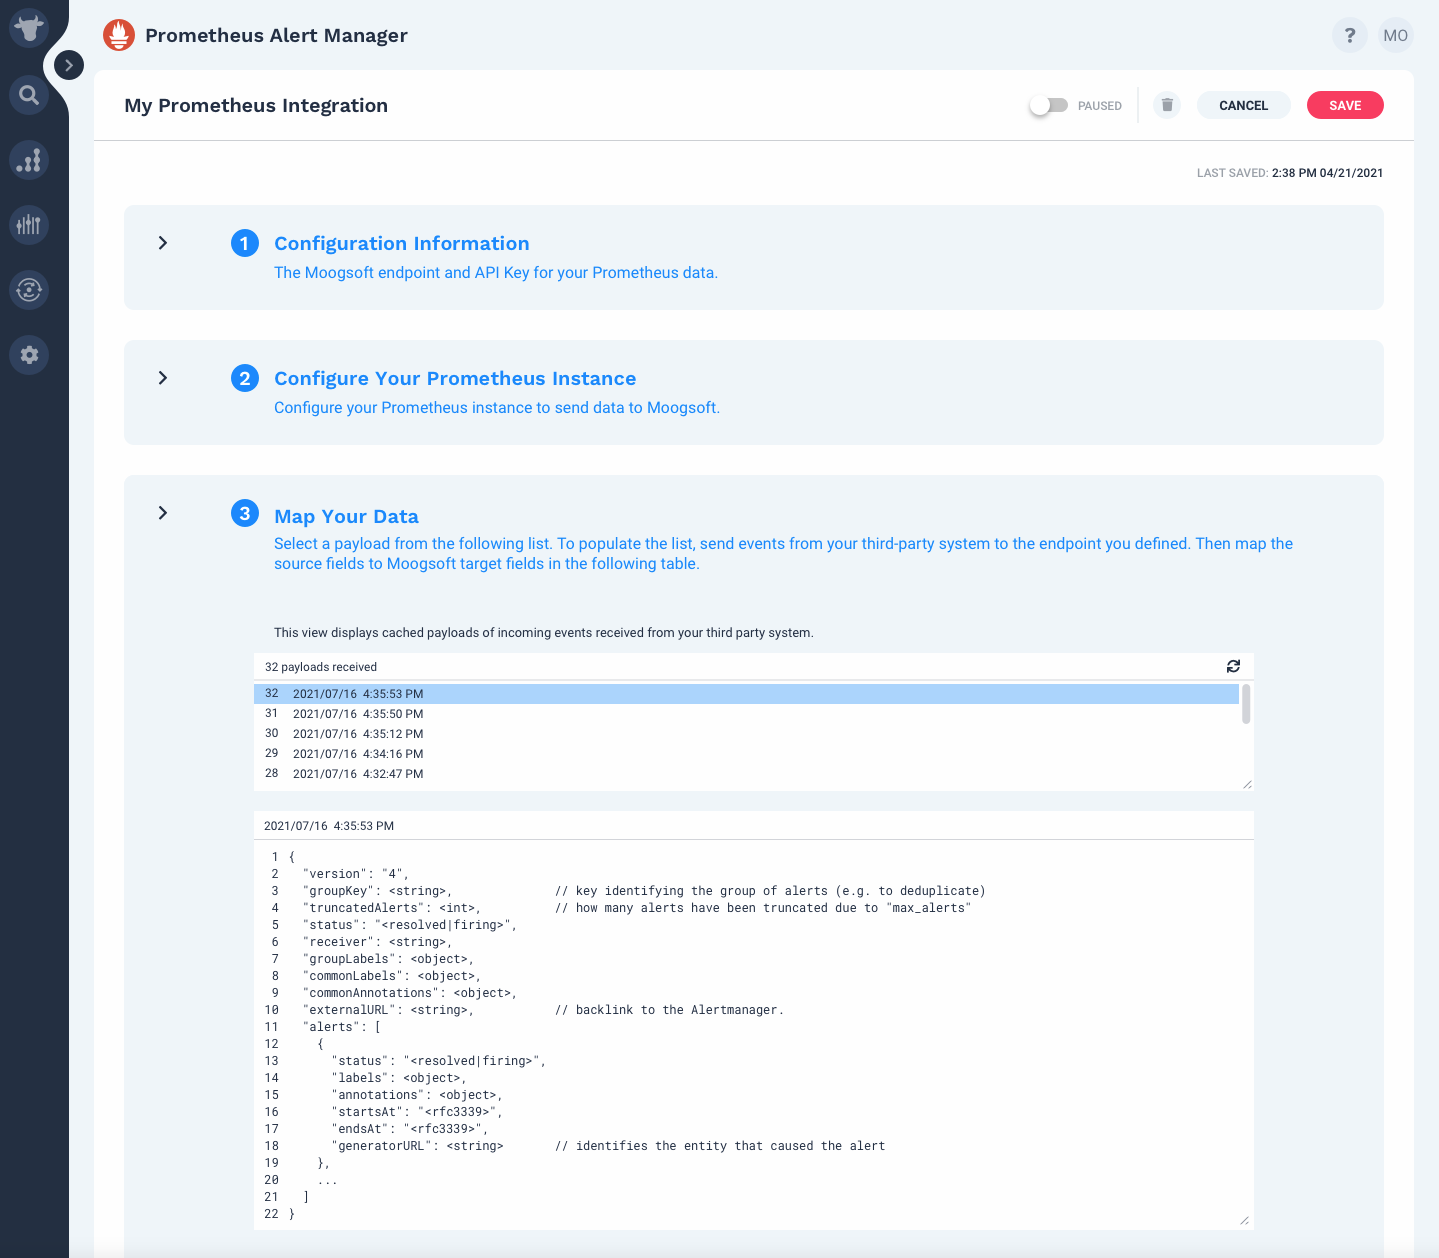Open the metrics dots icon in sidebar
Image resolution: width=1439 pixels, height=1258 pixels.
pyautogui.click(x=29, y=160)
